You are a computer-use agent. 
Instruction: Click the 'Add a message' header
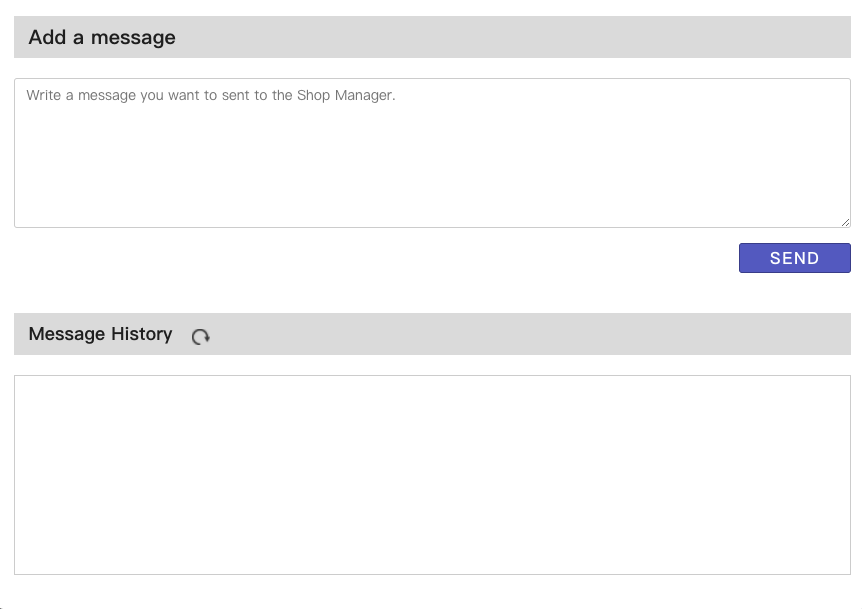(102, 37)
